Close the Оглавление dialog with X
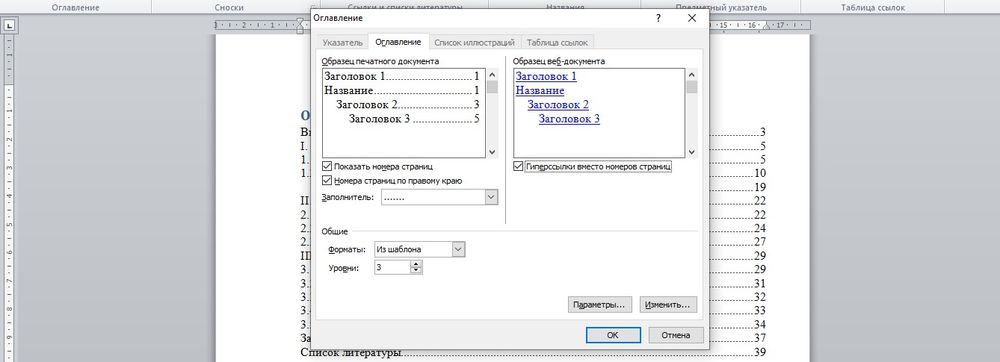Image resolution: width=1000 pixels, height=362 pixels. click(692, 18)
